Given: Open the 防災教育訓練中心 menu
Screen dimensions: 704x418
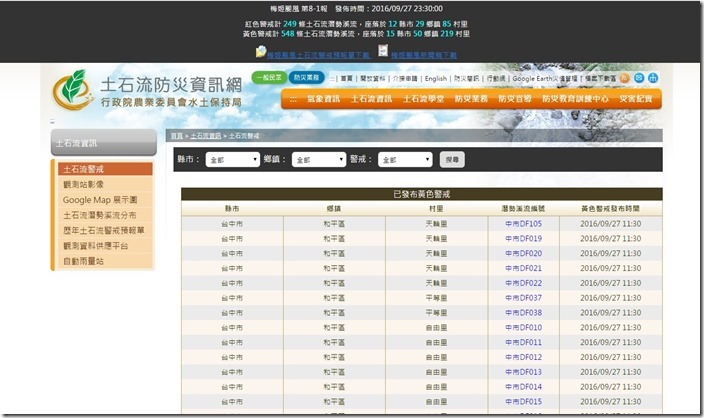Looking at the screenshot, I should click(575, 99).
